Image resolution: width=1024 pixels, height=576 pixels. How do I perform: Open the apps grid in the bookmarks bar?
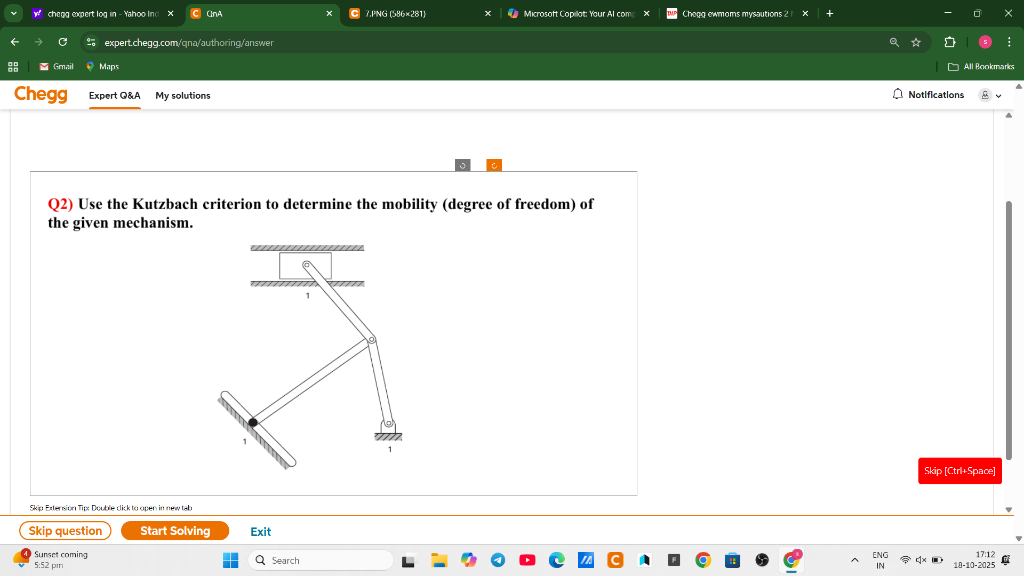point(13,67)
